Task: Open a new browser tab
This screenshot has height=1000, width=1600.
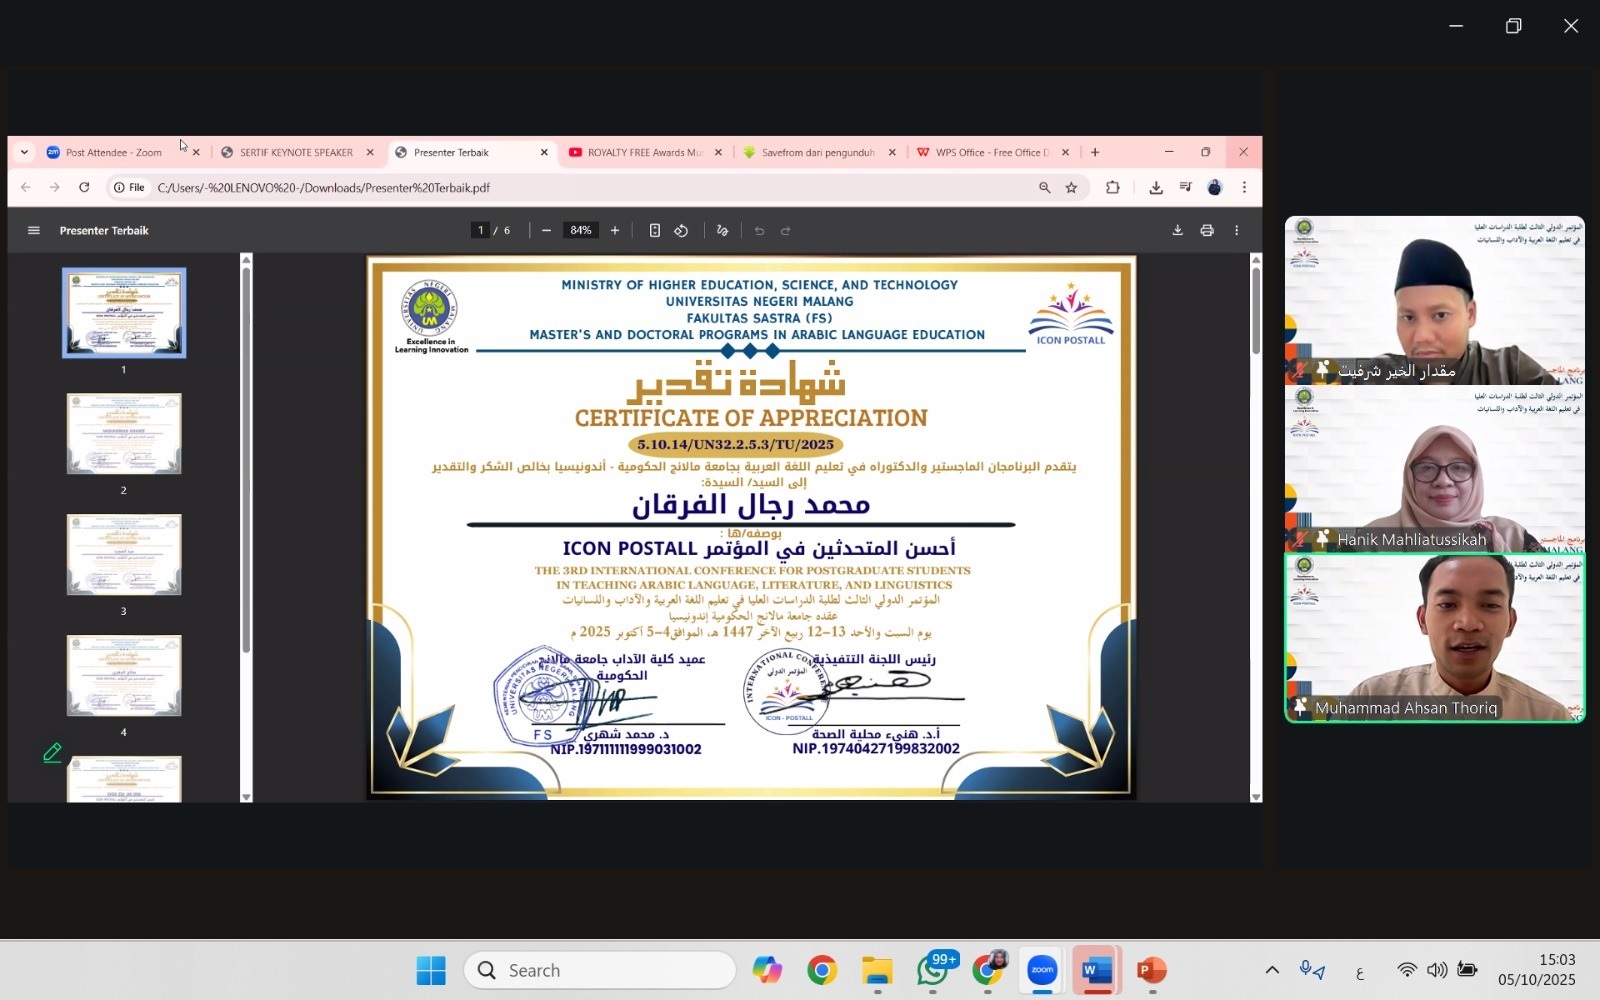Action: [1095, 153]
